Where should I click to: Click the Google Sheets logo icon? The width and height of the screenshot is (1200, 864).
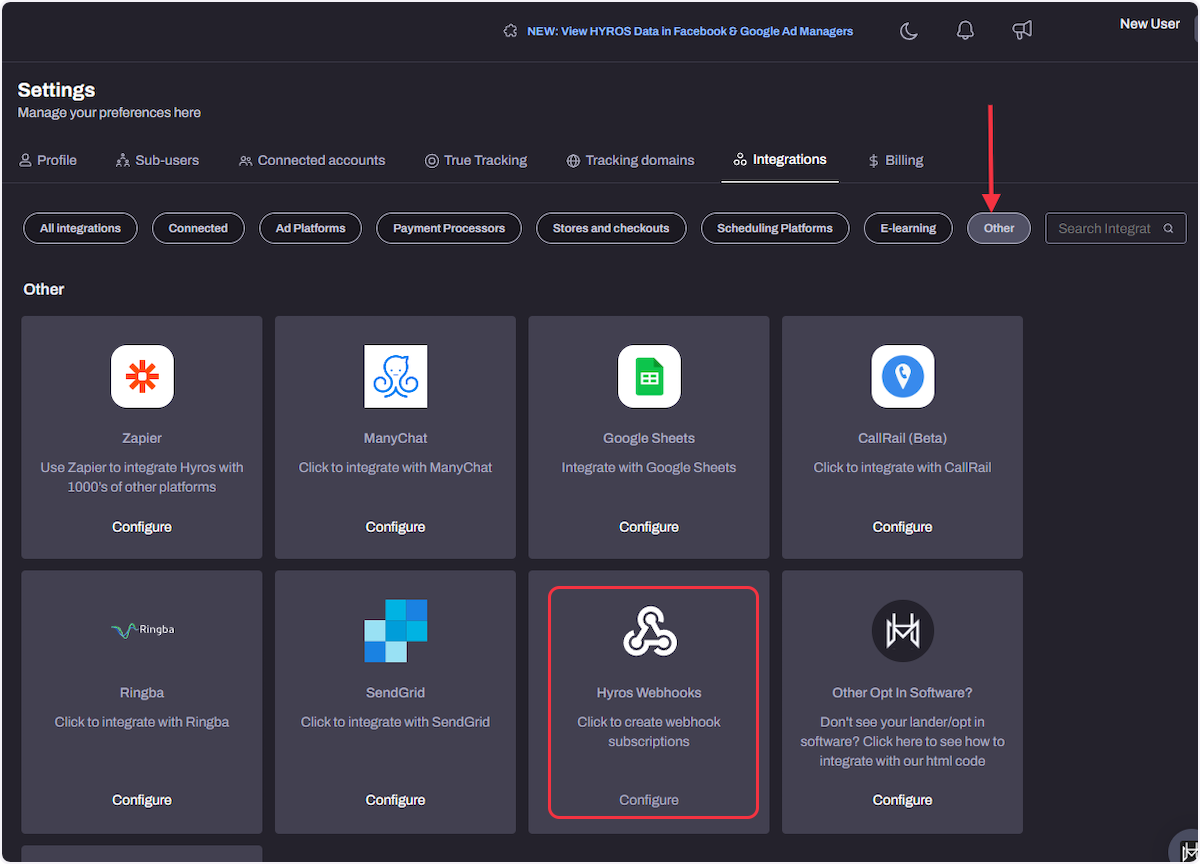(x=649, y=376)
